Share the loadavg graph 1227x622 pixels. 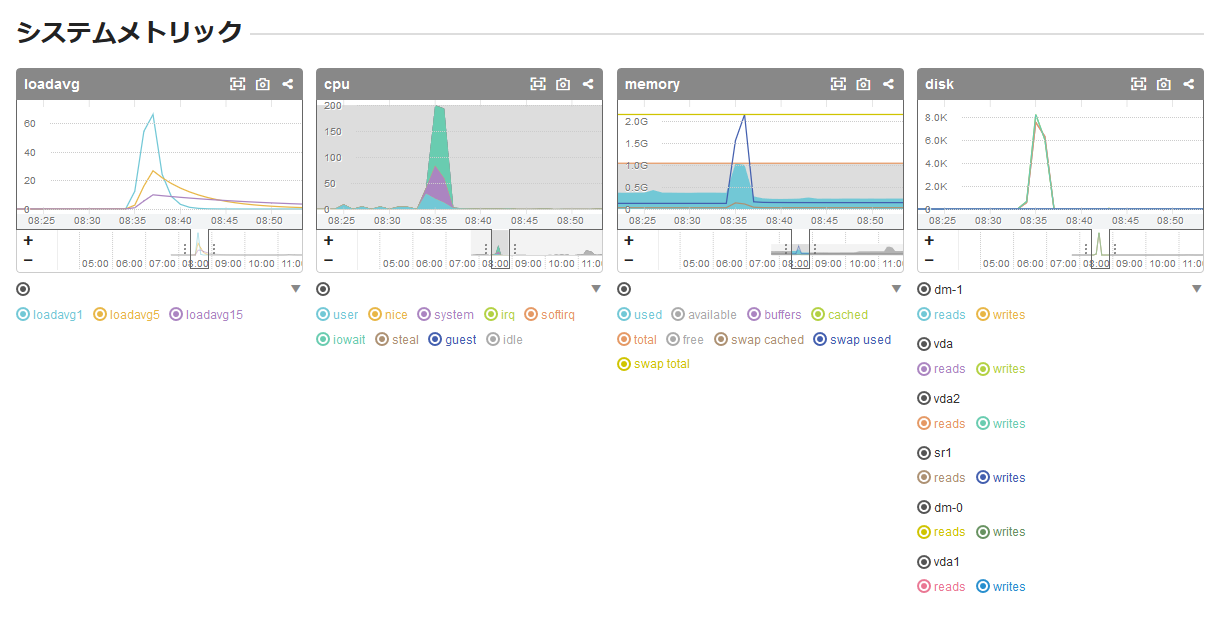288,85
